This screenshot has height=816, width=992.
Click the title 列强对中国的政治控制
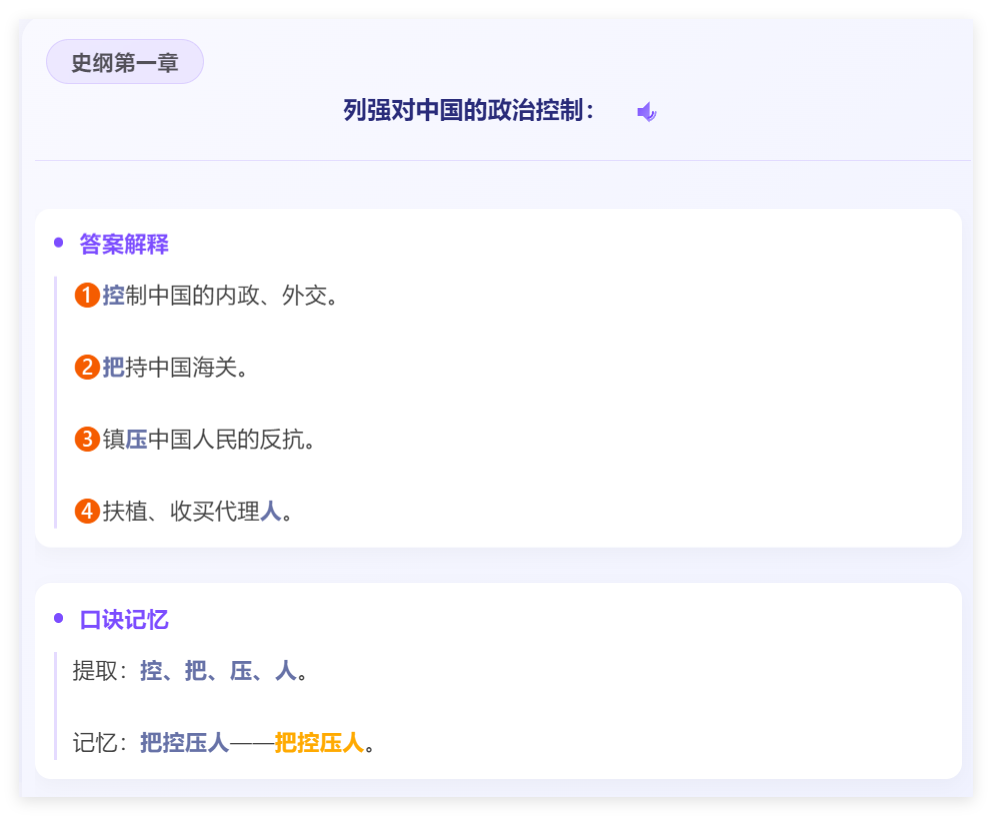click(469, 110)
